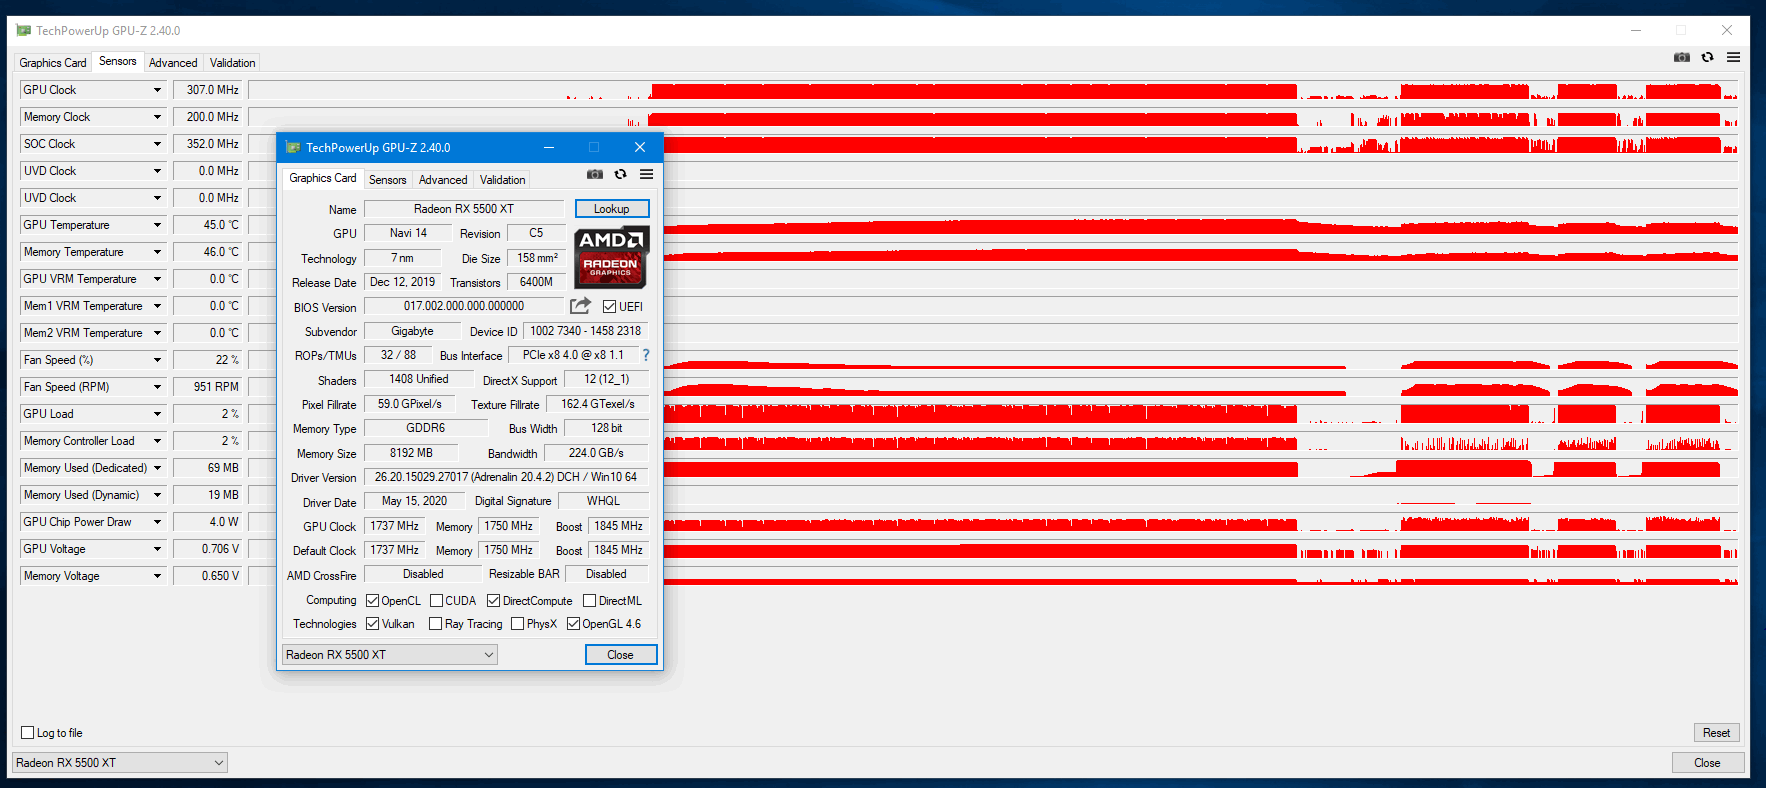Image resolution: width=1766 pixels, height=788 pixels.
Task: Open Fan Speed (RPM) sensor dropdown
Action: (x=157, y=387)
